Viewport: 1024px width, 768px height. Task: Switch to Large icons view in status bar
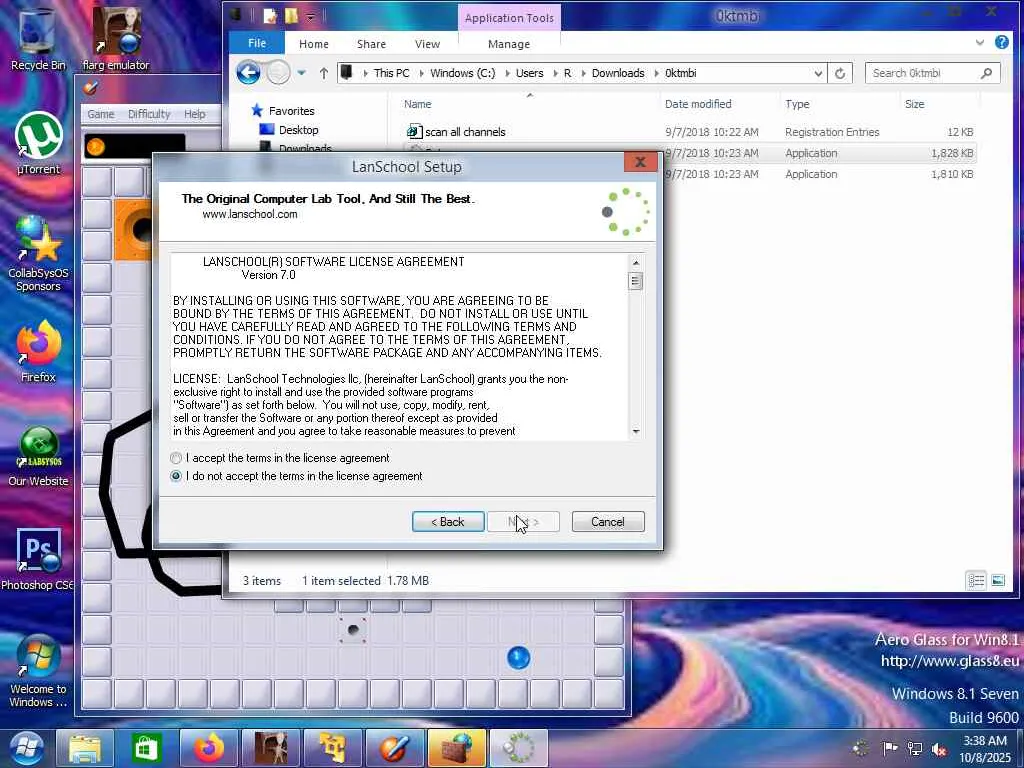tap(998, 580)
